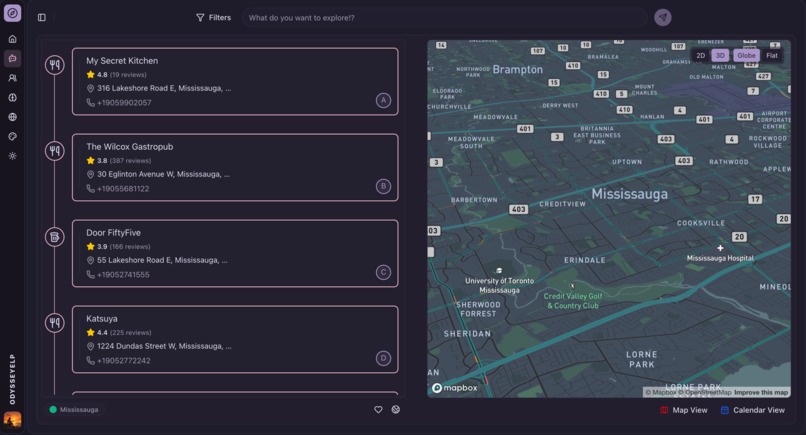Switch to Map View

tap(684, 410)
